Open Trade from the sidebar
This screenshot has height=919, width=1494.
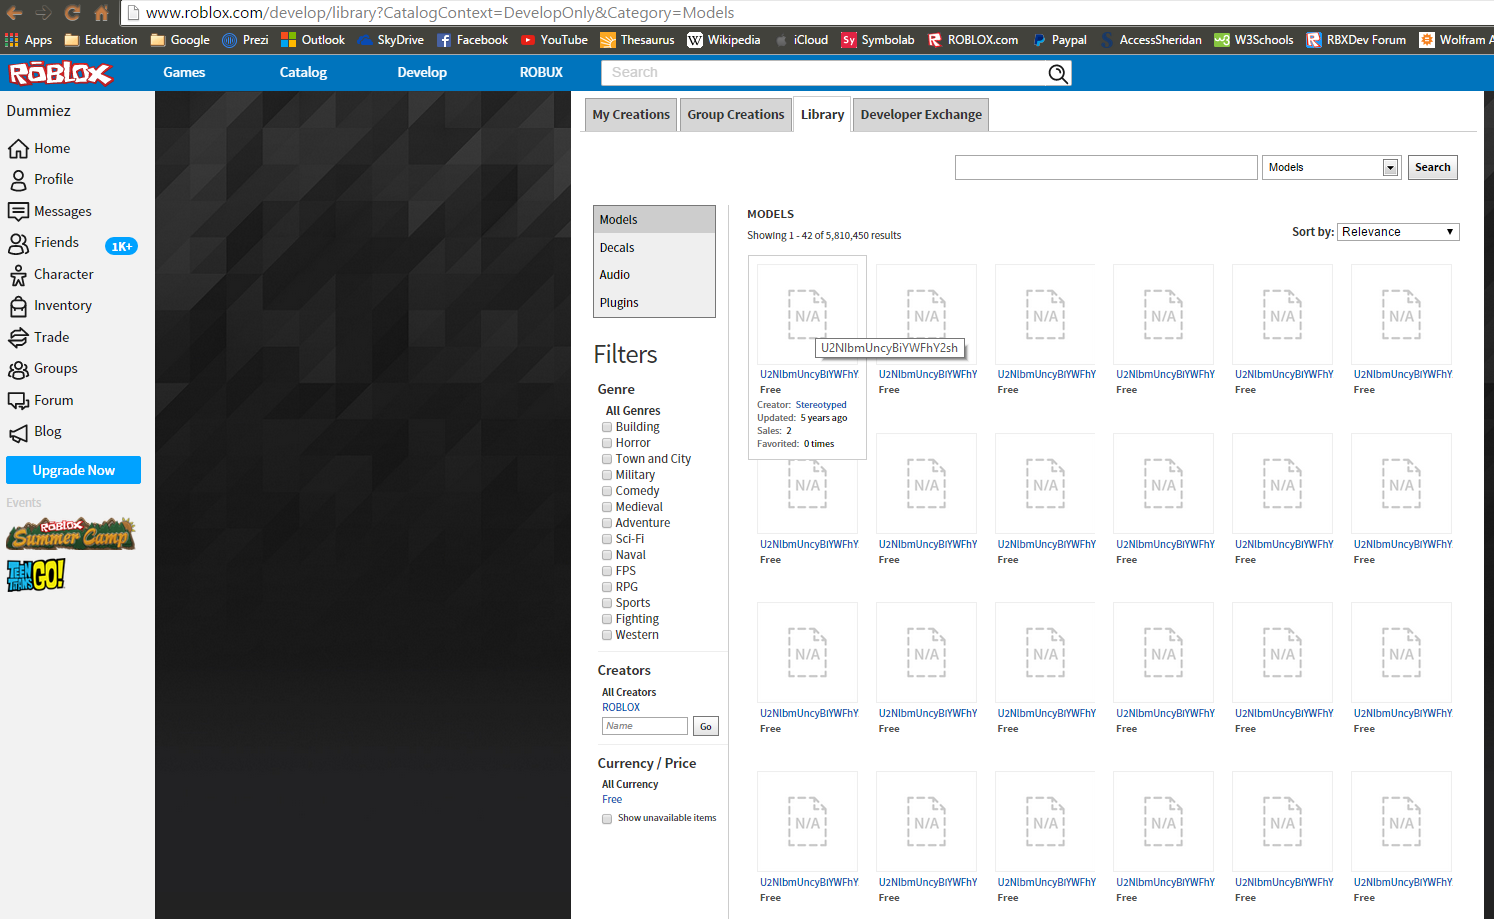pyautogui.click(x=51, y=337)
